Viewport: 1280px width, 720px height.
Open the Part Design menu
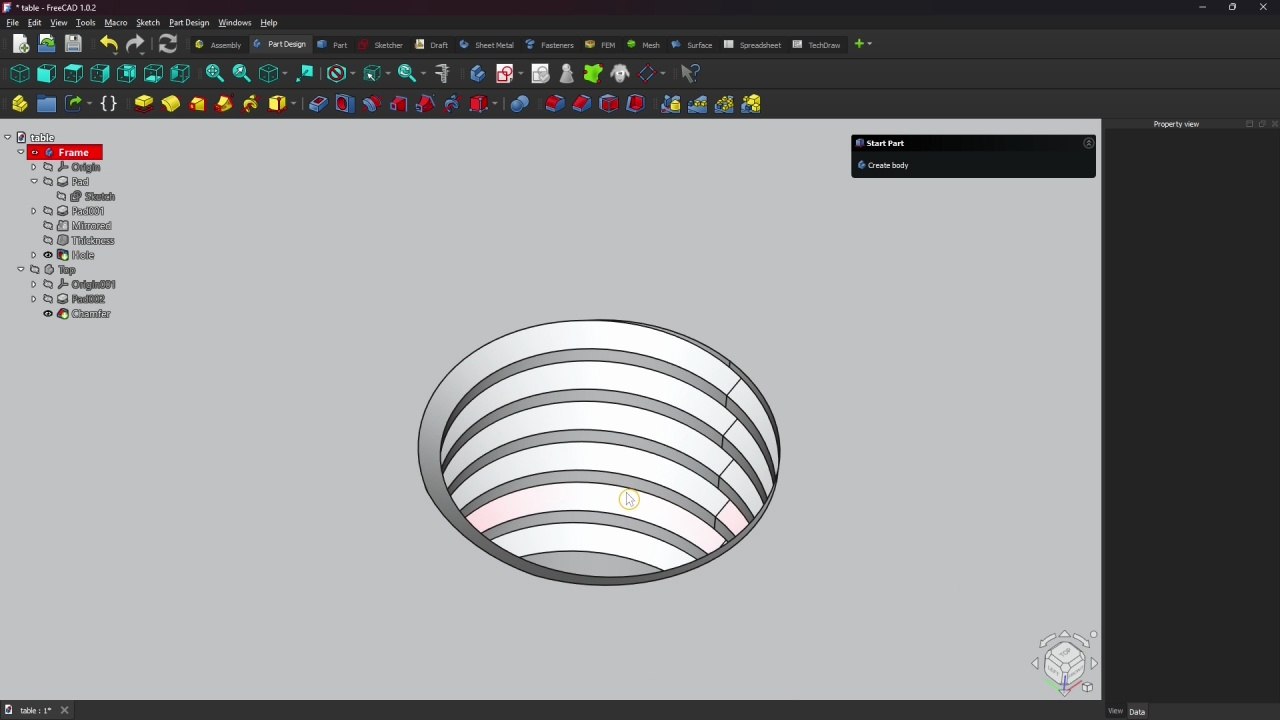(x=189, y=22)
